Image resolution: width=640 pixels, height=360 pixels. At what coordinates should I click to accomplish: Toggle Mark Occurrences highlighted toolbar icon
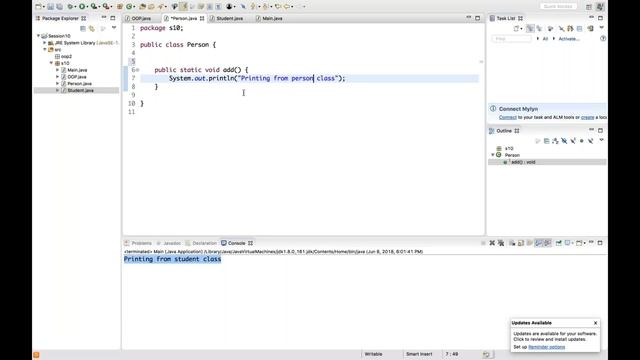[x=184, y=7]
